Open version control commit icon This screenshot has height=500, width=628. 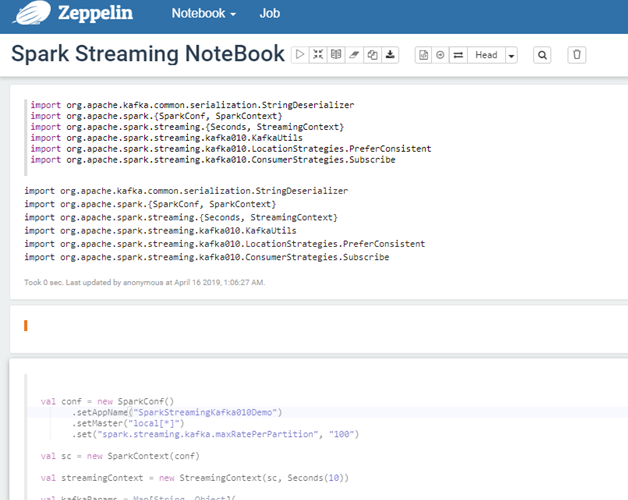[x=423, y=55]
